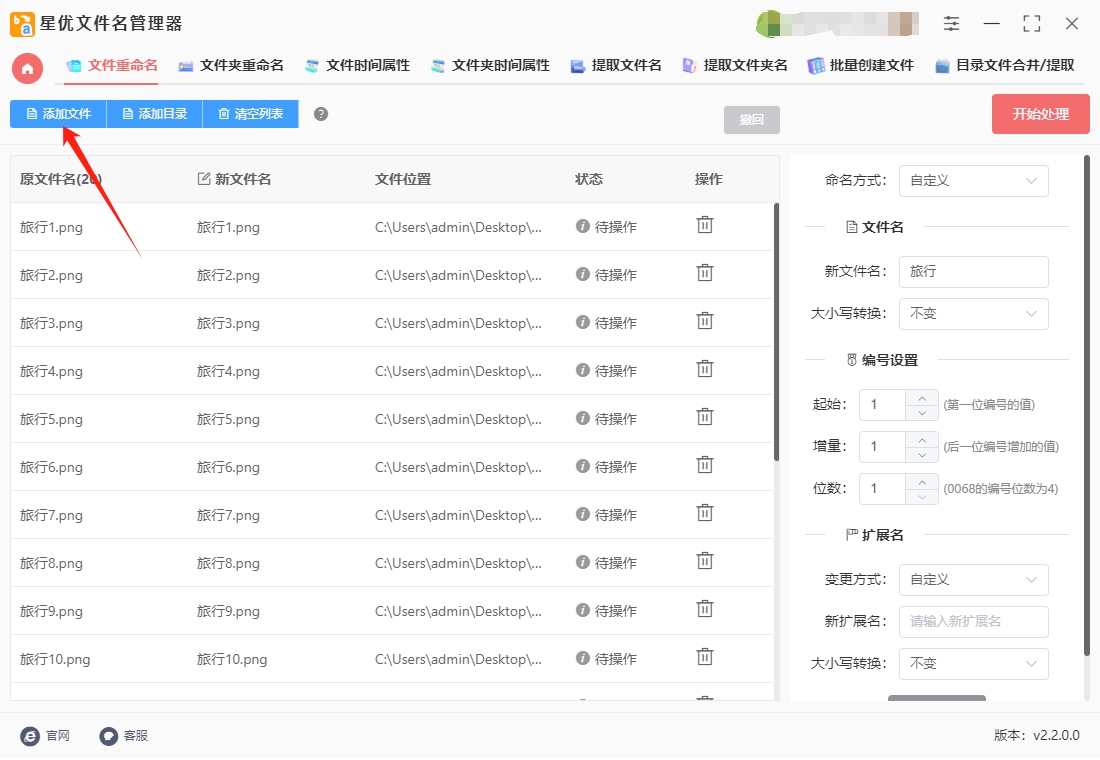
Task: Click the info icon in 旅行5.png status
Action: pos(582,418)
